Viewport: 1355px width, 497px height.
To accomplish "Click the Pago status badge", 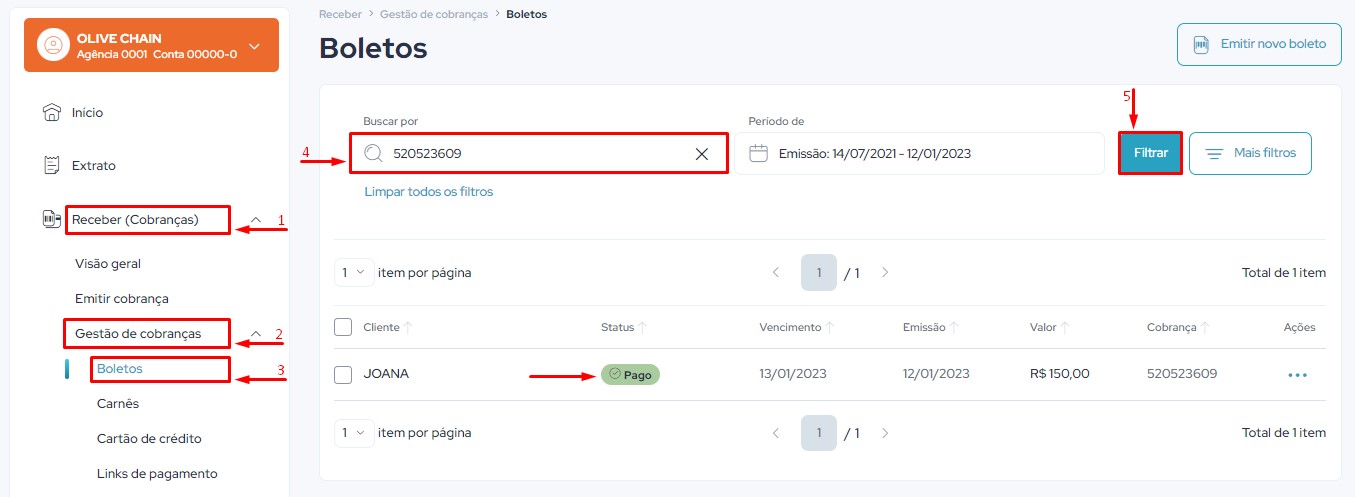I will [630, 374].
